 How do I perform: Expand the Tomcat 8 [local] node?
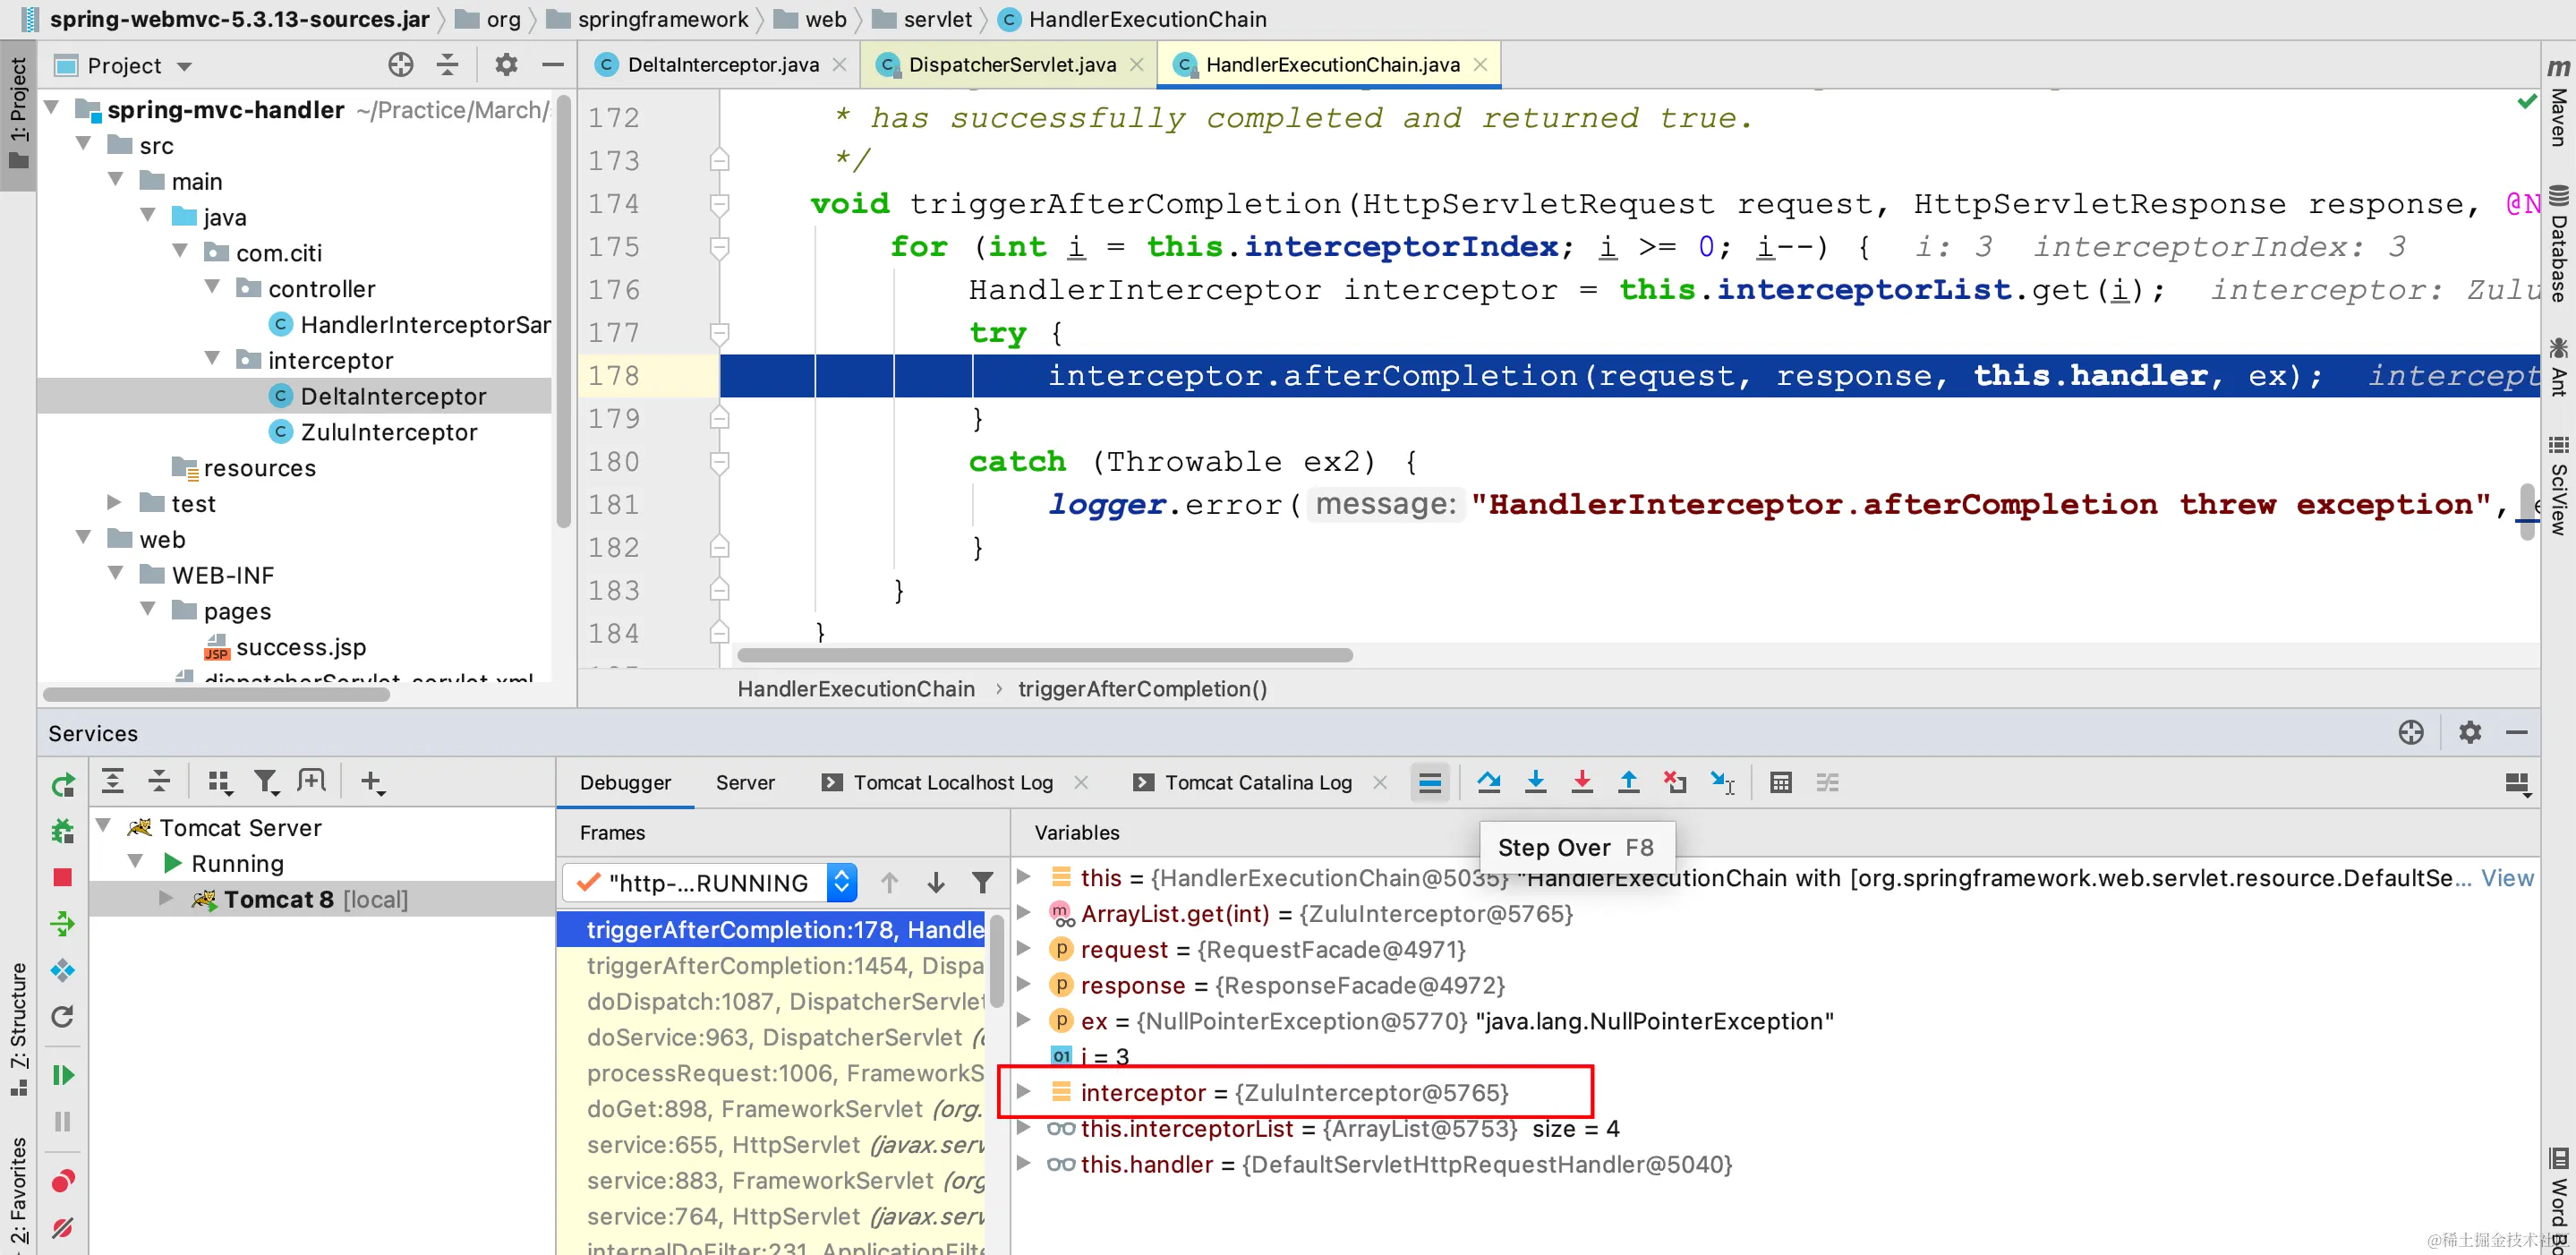(x=167, y=897)
